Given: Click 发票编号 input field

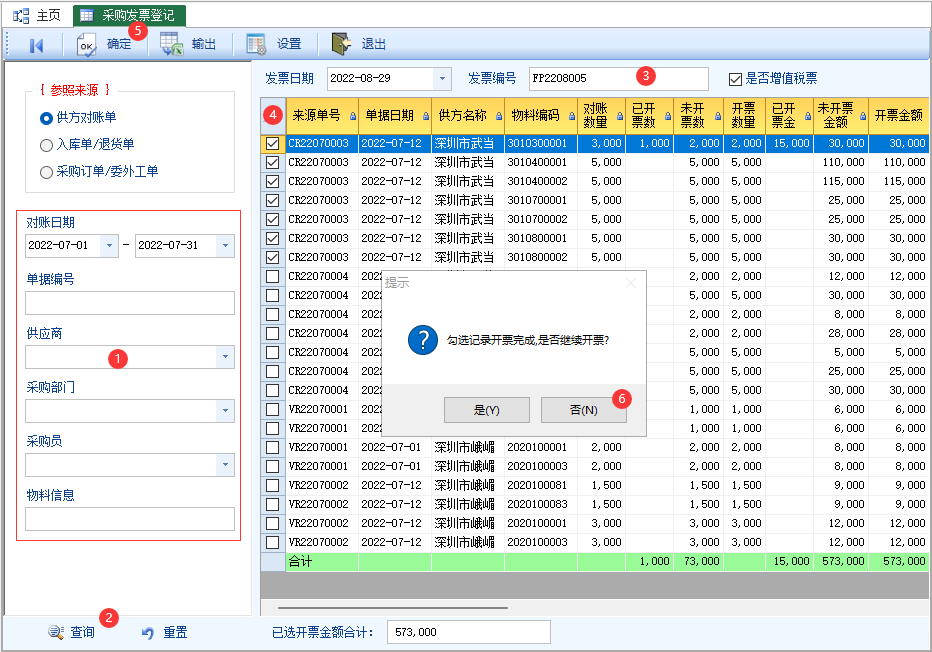Looking at the screenshot, I should tap(619, 78).
